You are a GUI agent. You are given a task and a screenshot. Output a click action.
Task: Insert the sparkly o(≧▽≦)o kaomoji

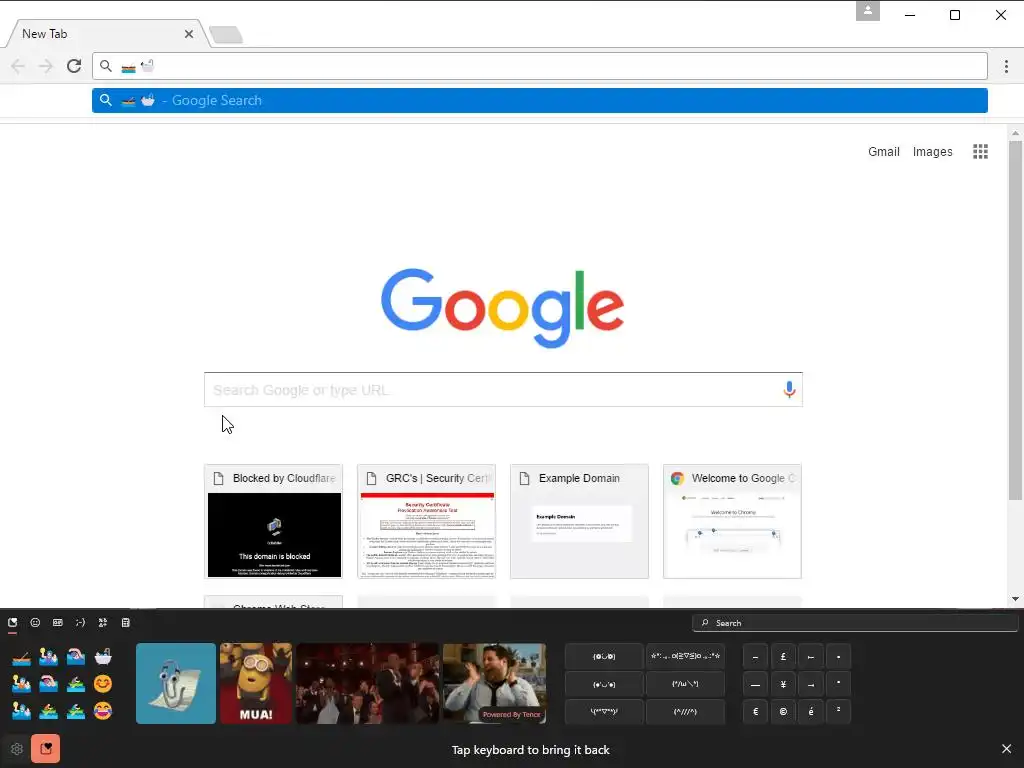click(685, 656)
